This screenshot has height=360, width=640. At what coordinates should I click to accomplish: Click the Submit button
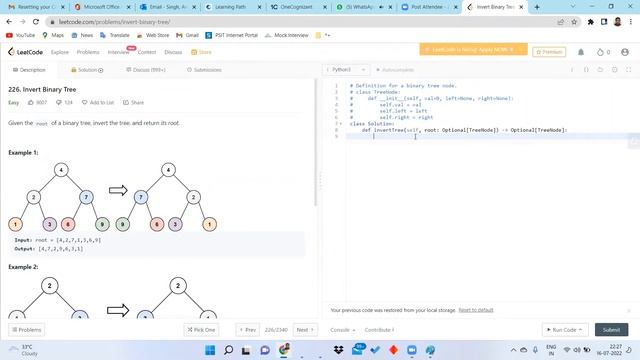click(611, 330)
